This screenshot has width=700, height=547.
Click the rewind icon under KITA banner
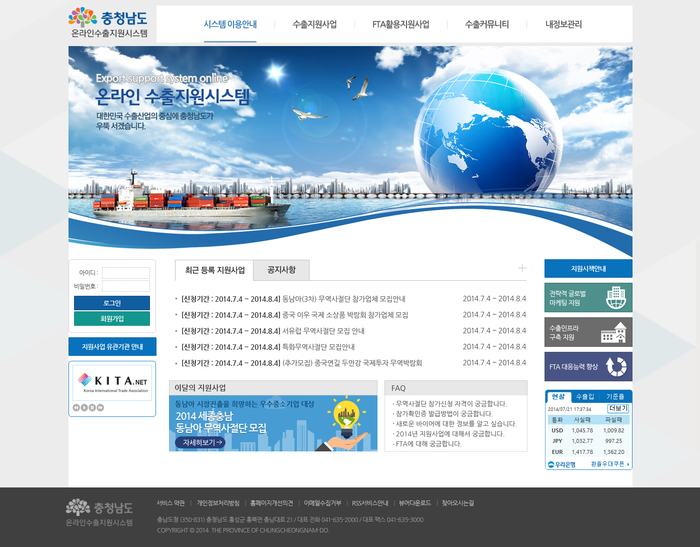[76, 407]
